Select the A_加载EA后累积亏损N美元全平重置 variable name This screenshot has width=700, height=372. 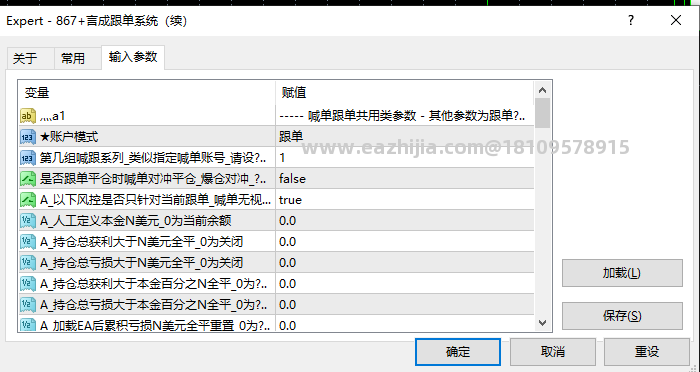click(155, 326)
